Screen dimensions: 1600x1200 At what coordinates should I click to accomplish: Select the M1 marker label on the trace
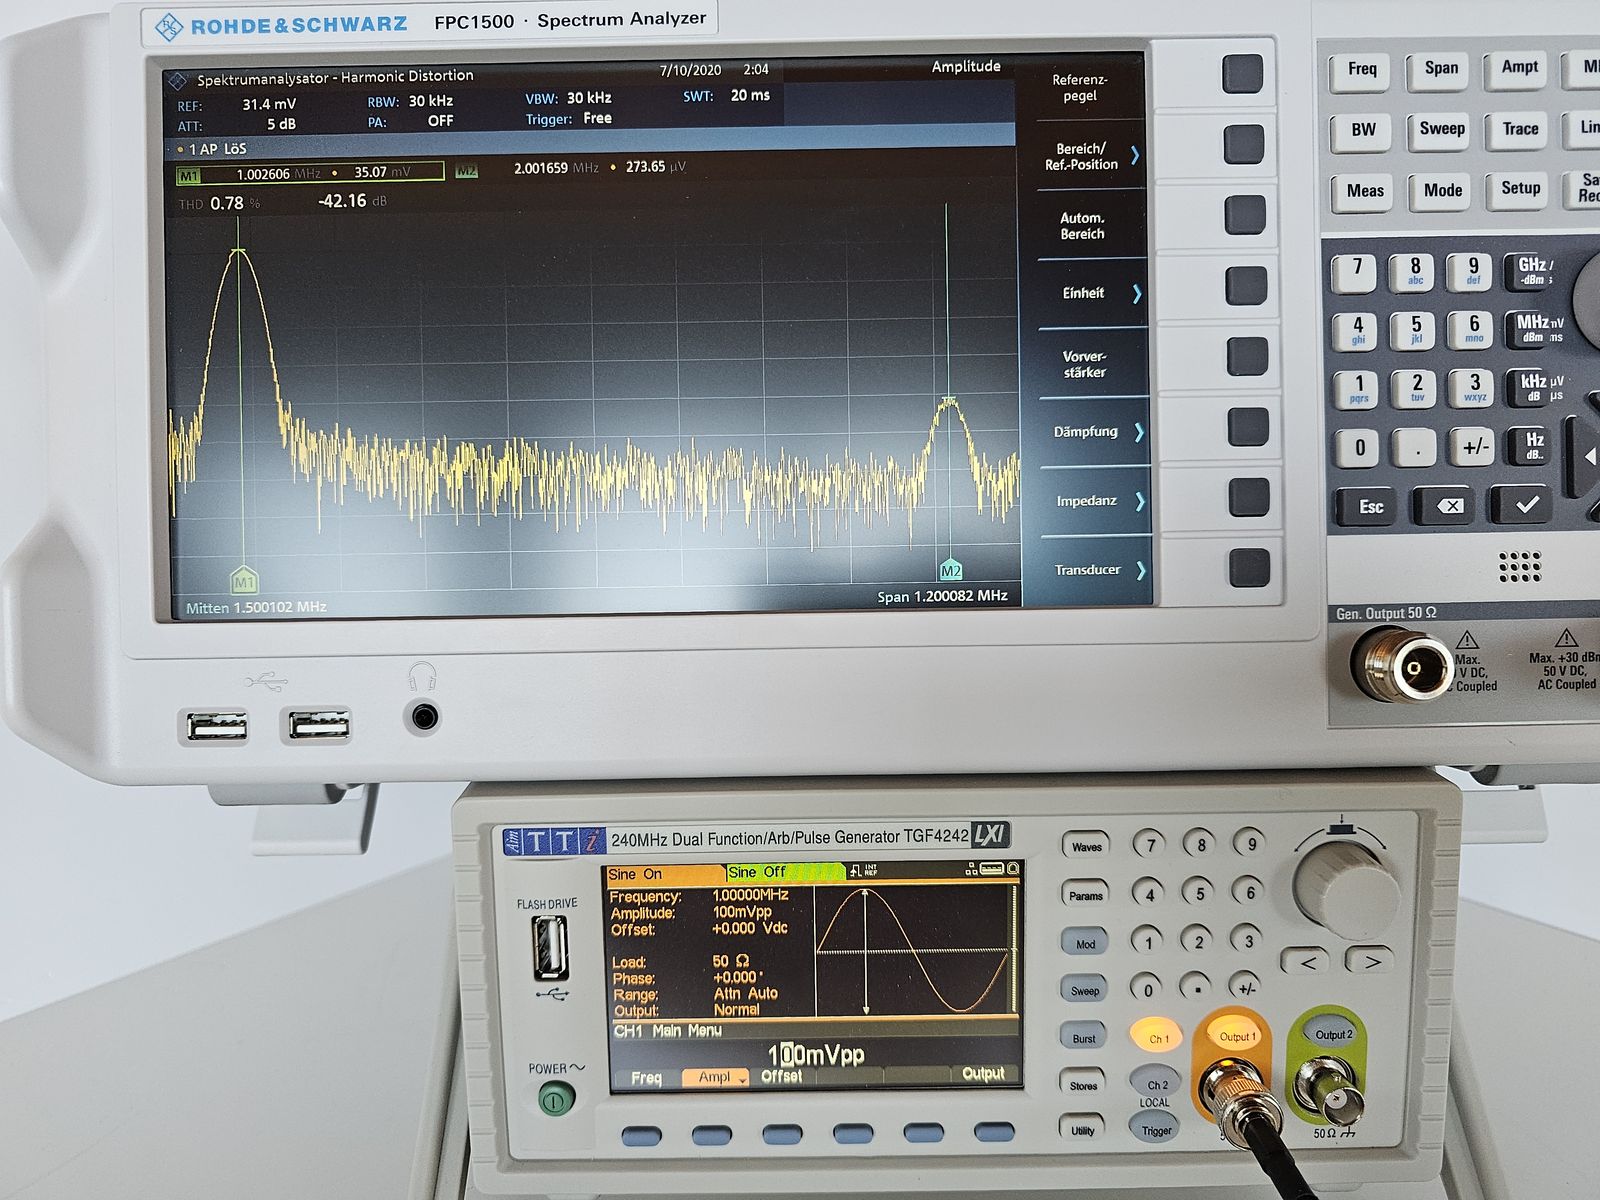244,581
